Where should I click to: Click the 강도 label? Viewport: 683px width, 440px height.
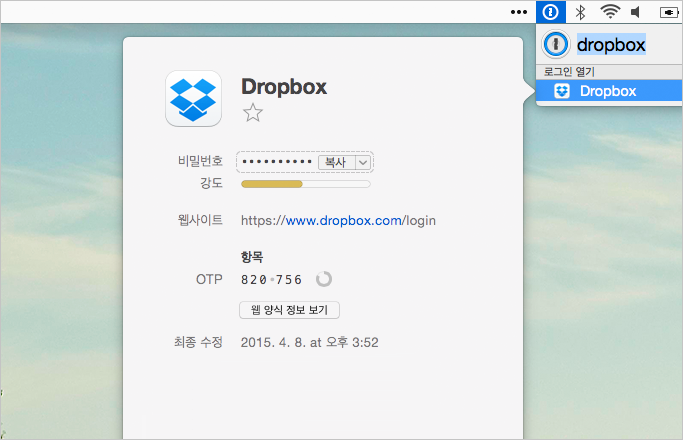pyautogui.click(x=212, y=183)
